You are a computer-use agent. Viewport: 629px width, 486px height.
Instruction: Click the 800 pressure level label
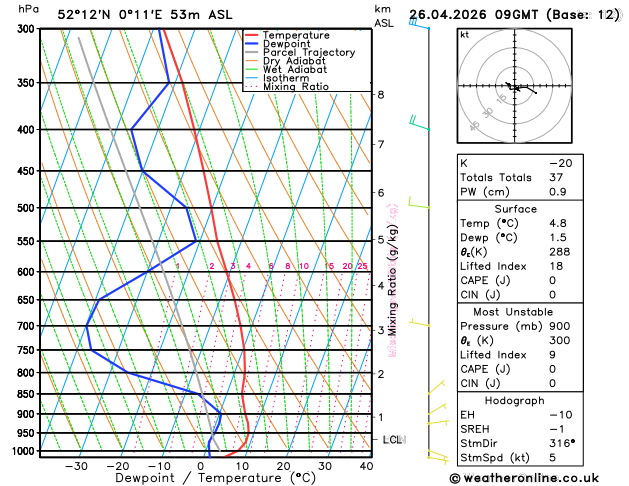[x=28, y=373]
